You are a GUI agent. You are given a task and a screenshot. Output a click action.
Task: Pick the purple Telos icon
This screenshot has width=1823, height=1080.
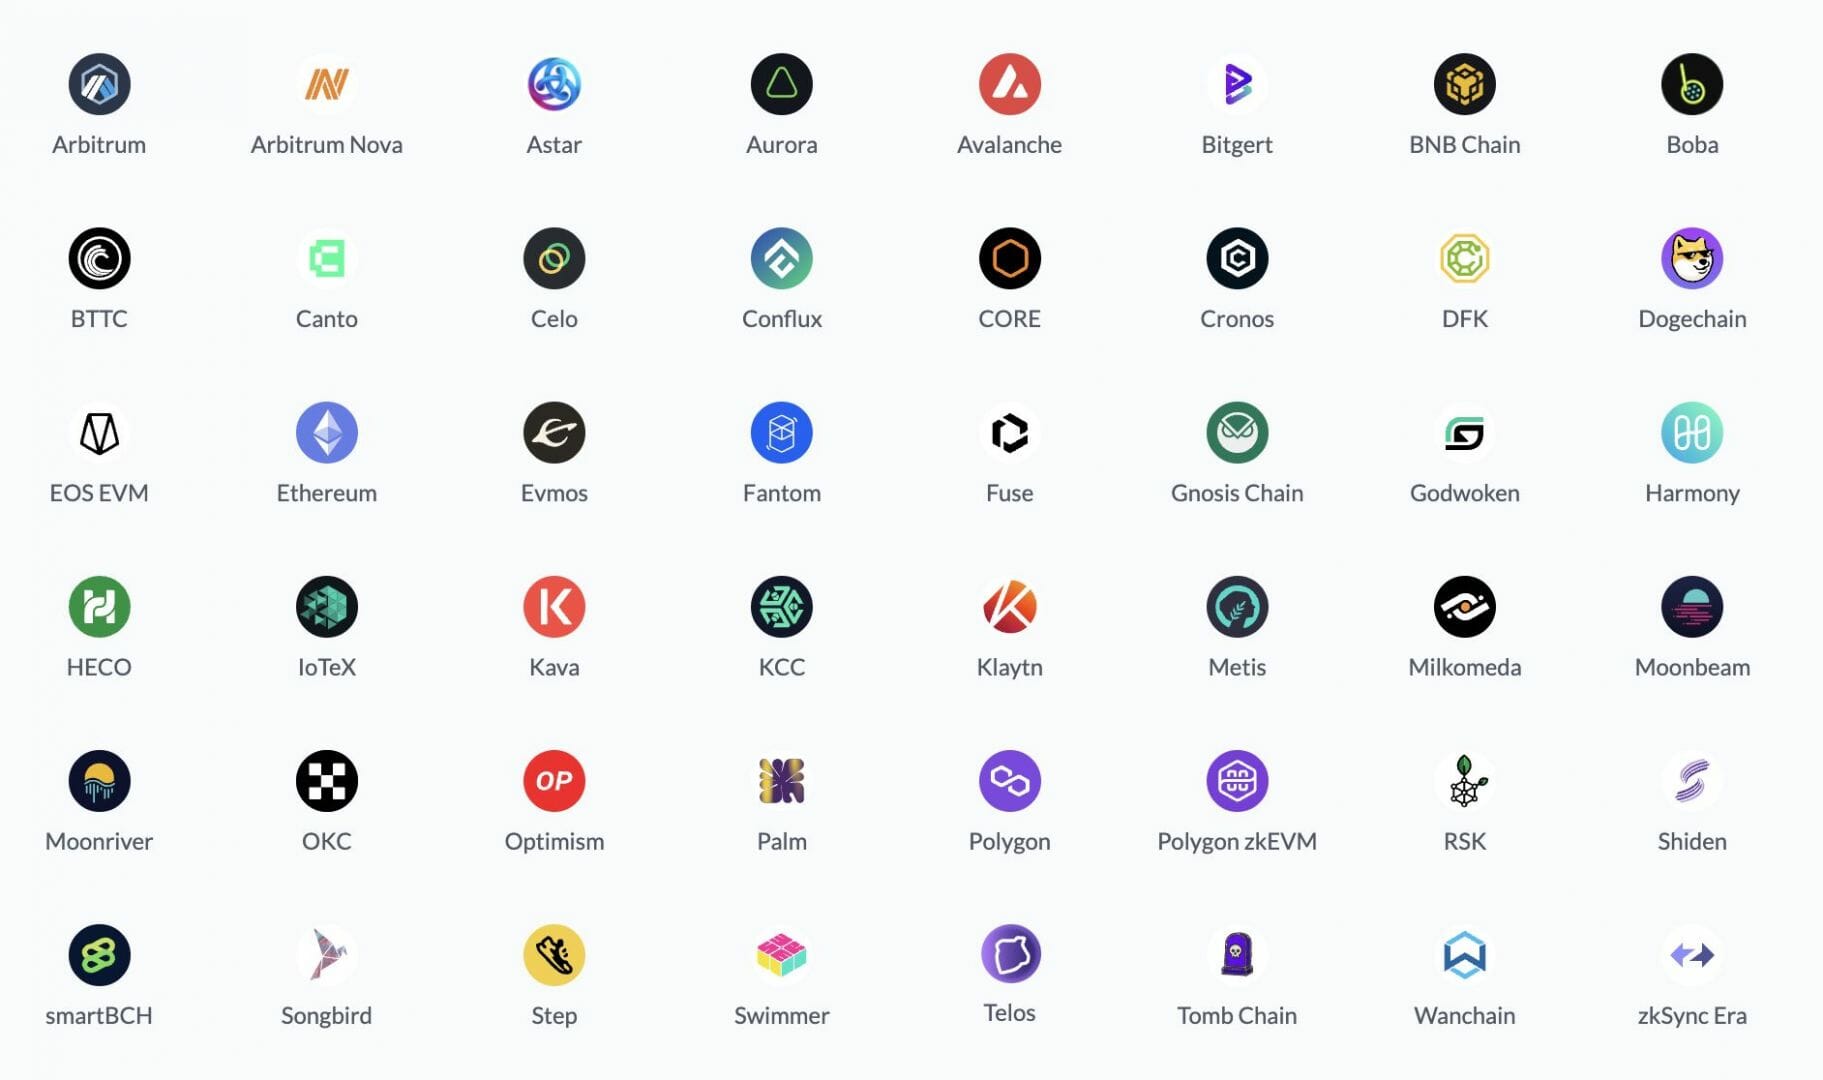click(1010, 953)
